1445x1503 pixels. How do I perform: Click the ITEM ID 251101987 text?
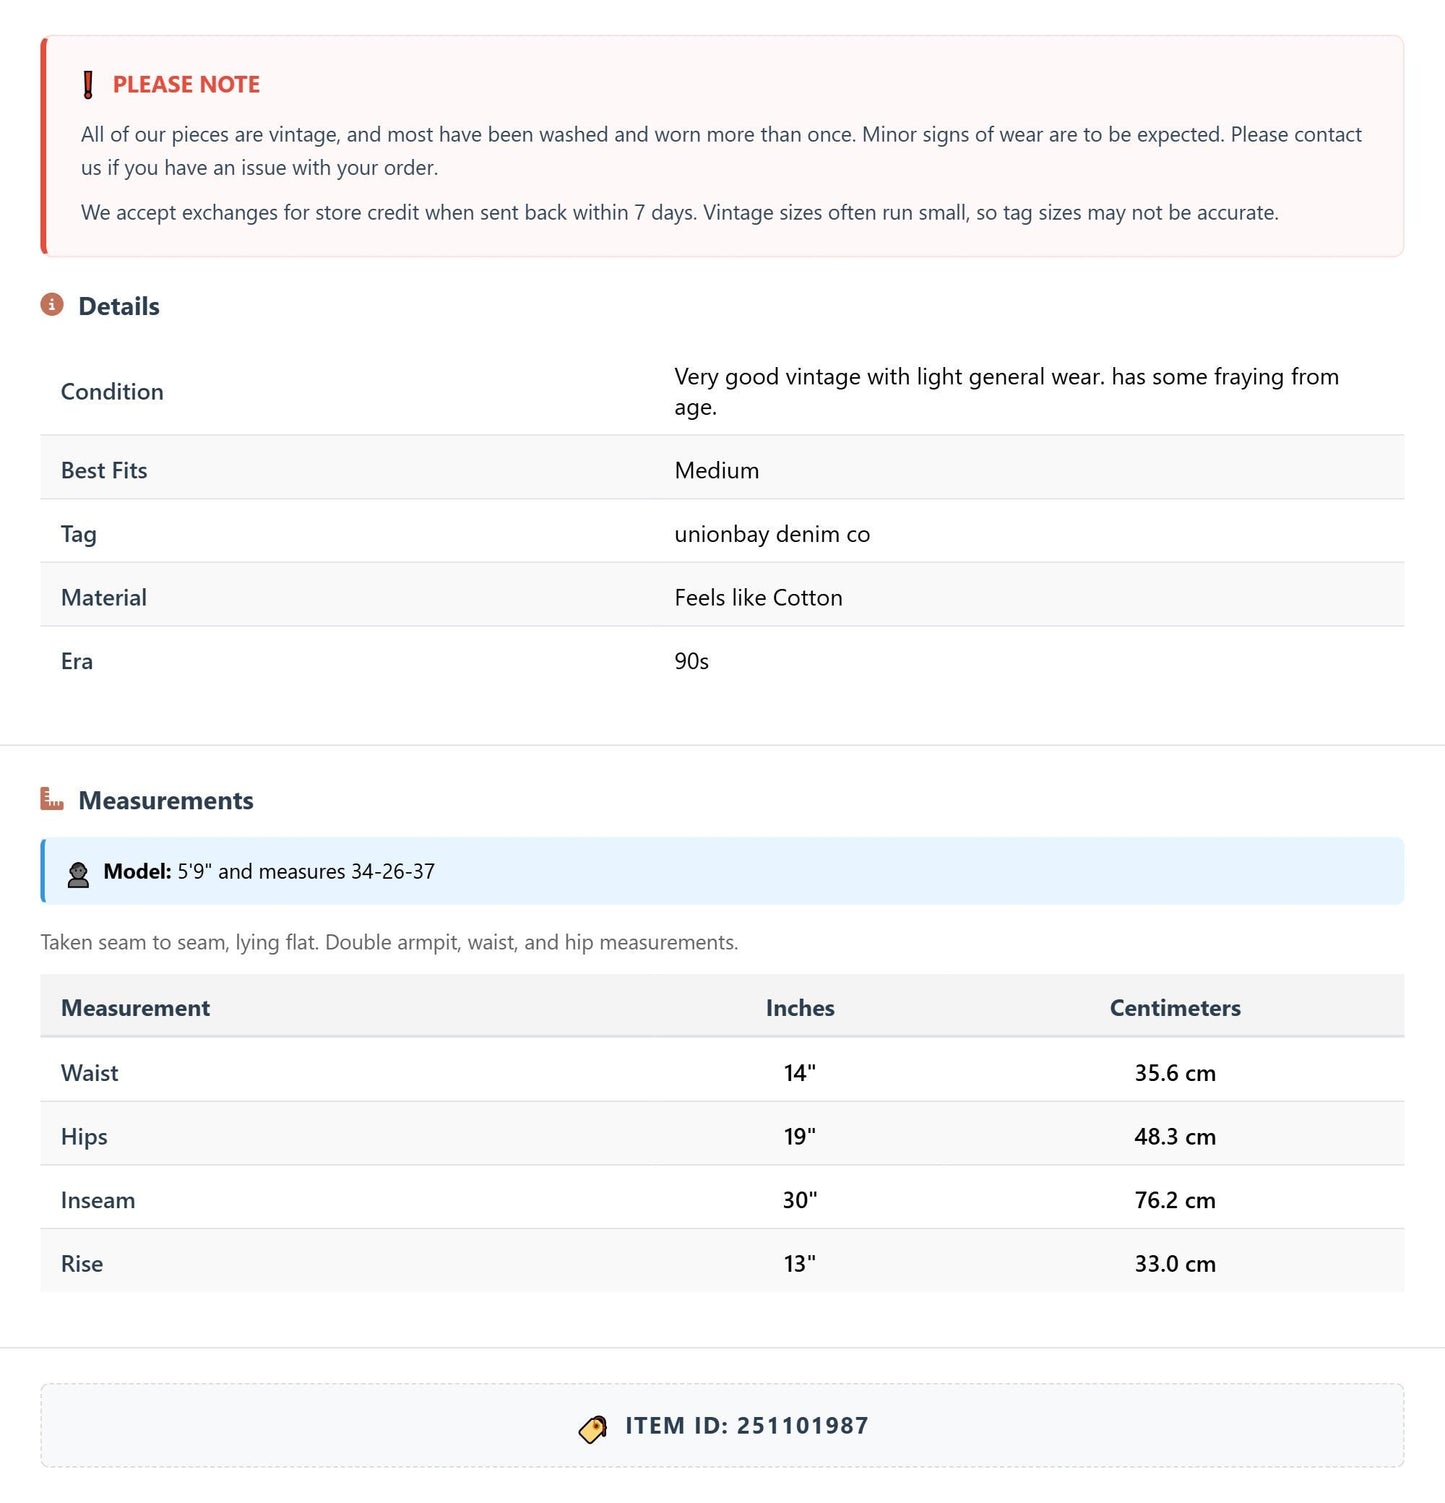pyautogui.click(x=747, y=1426)
